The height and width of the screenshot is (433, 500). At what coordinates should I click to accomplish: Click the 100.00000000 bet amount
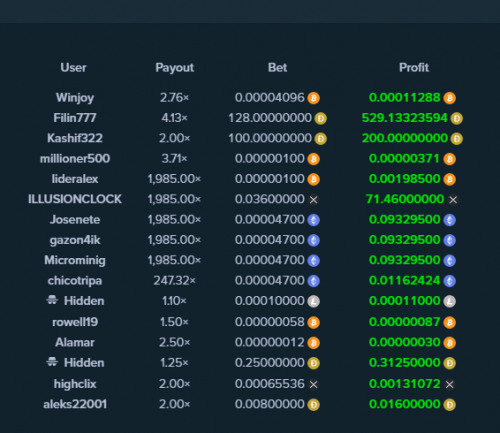coord(270,138)
